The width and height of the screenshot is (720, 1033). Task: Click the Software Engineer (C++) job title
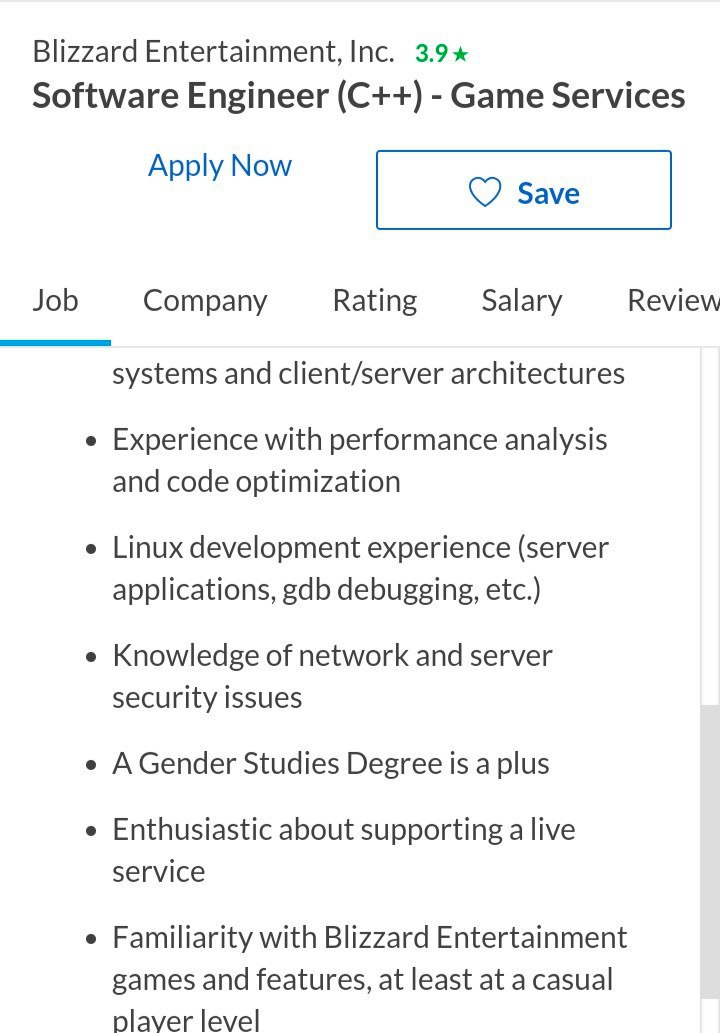[x=359, y=96]
